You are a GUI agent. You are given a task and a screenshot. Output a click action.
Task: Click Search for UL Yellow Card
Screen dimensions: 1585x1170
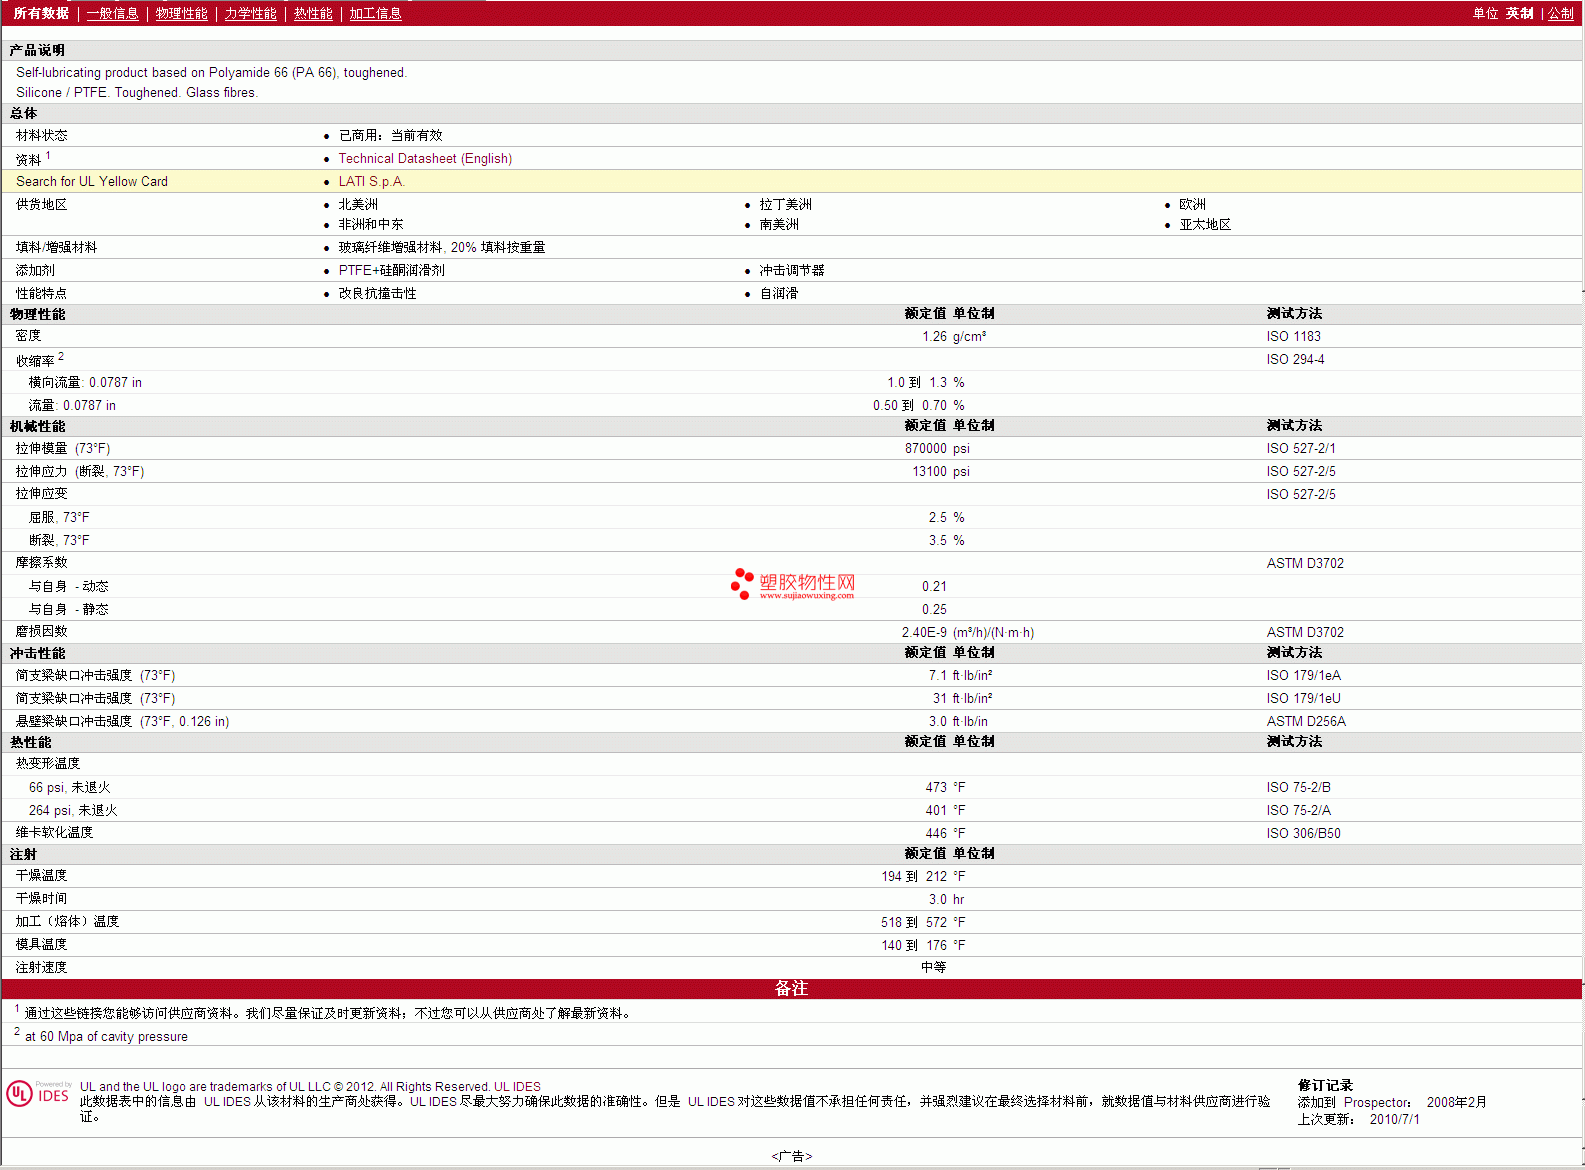click(x=92, y=181)
